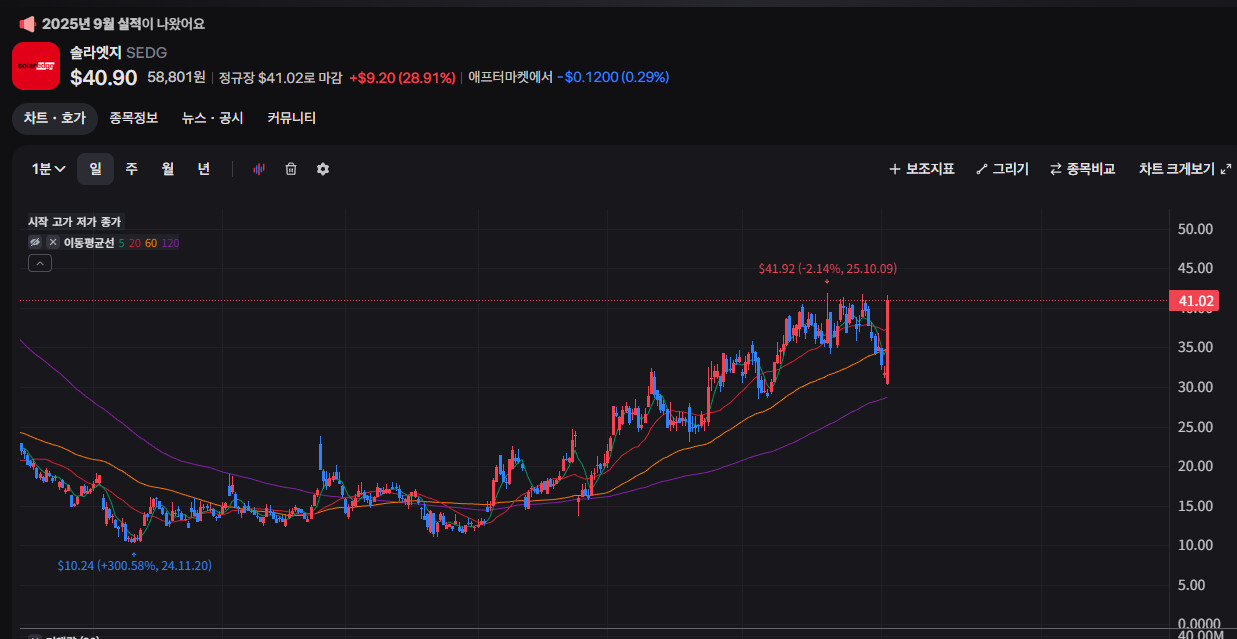Screen dimensions: 1237x639
Task: Open 그리기 drawing tools
Action: click(x=1002, y=169)
